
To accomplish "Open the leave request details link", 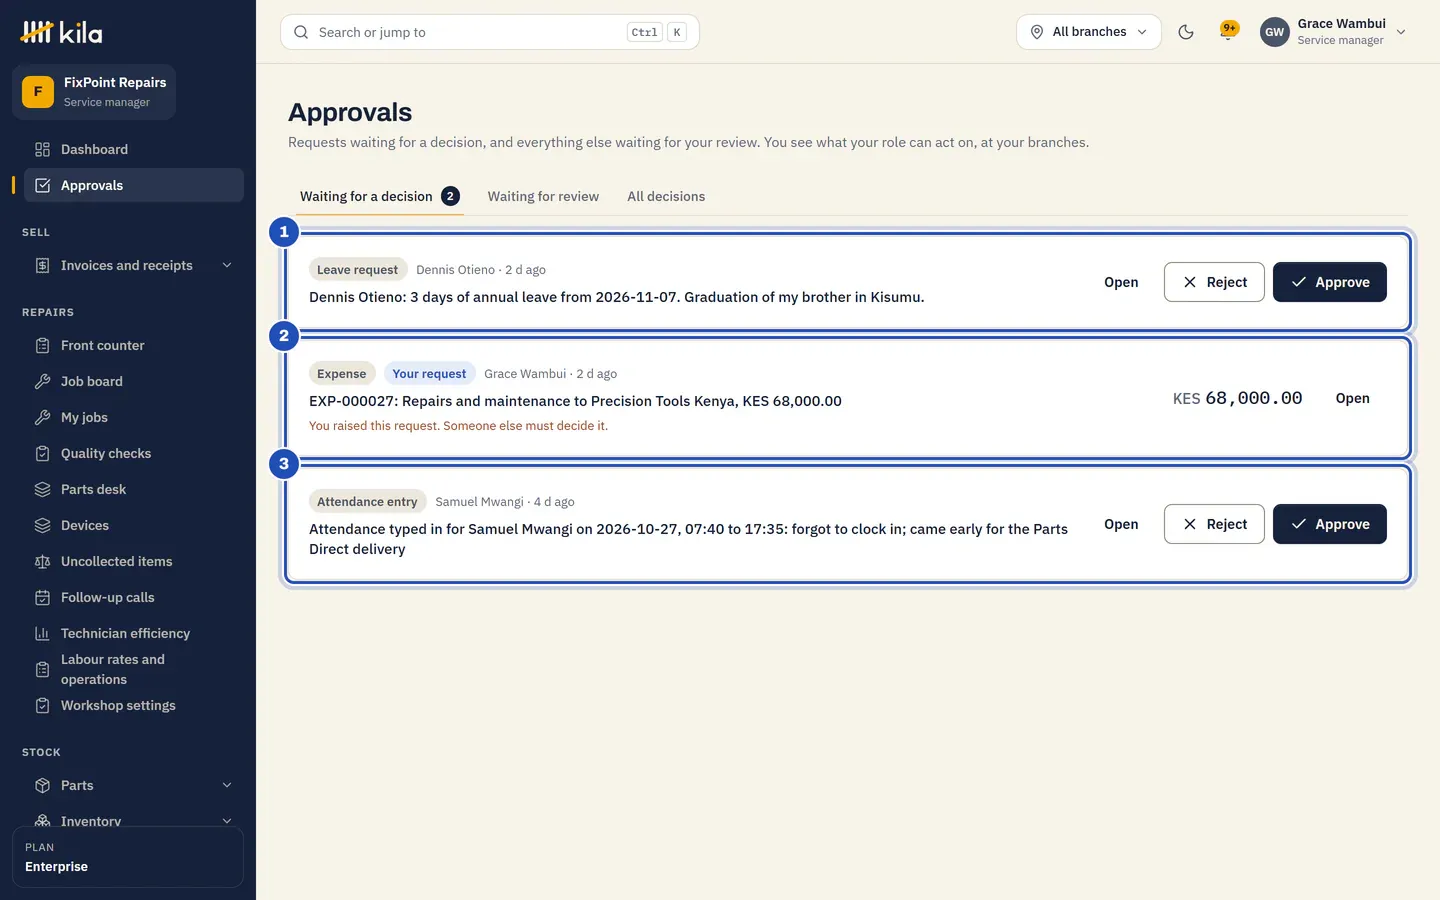I will coord(1121,282).
